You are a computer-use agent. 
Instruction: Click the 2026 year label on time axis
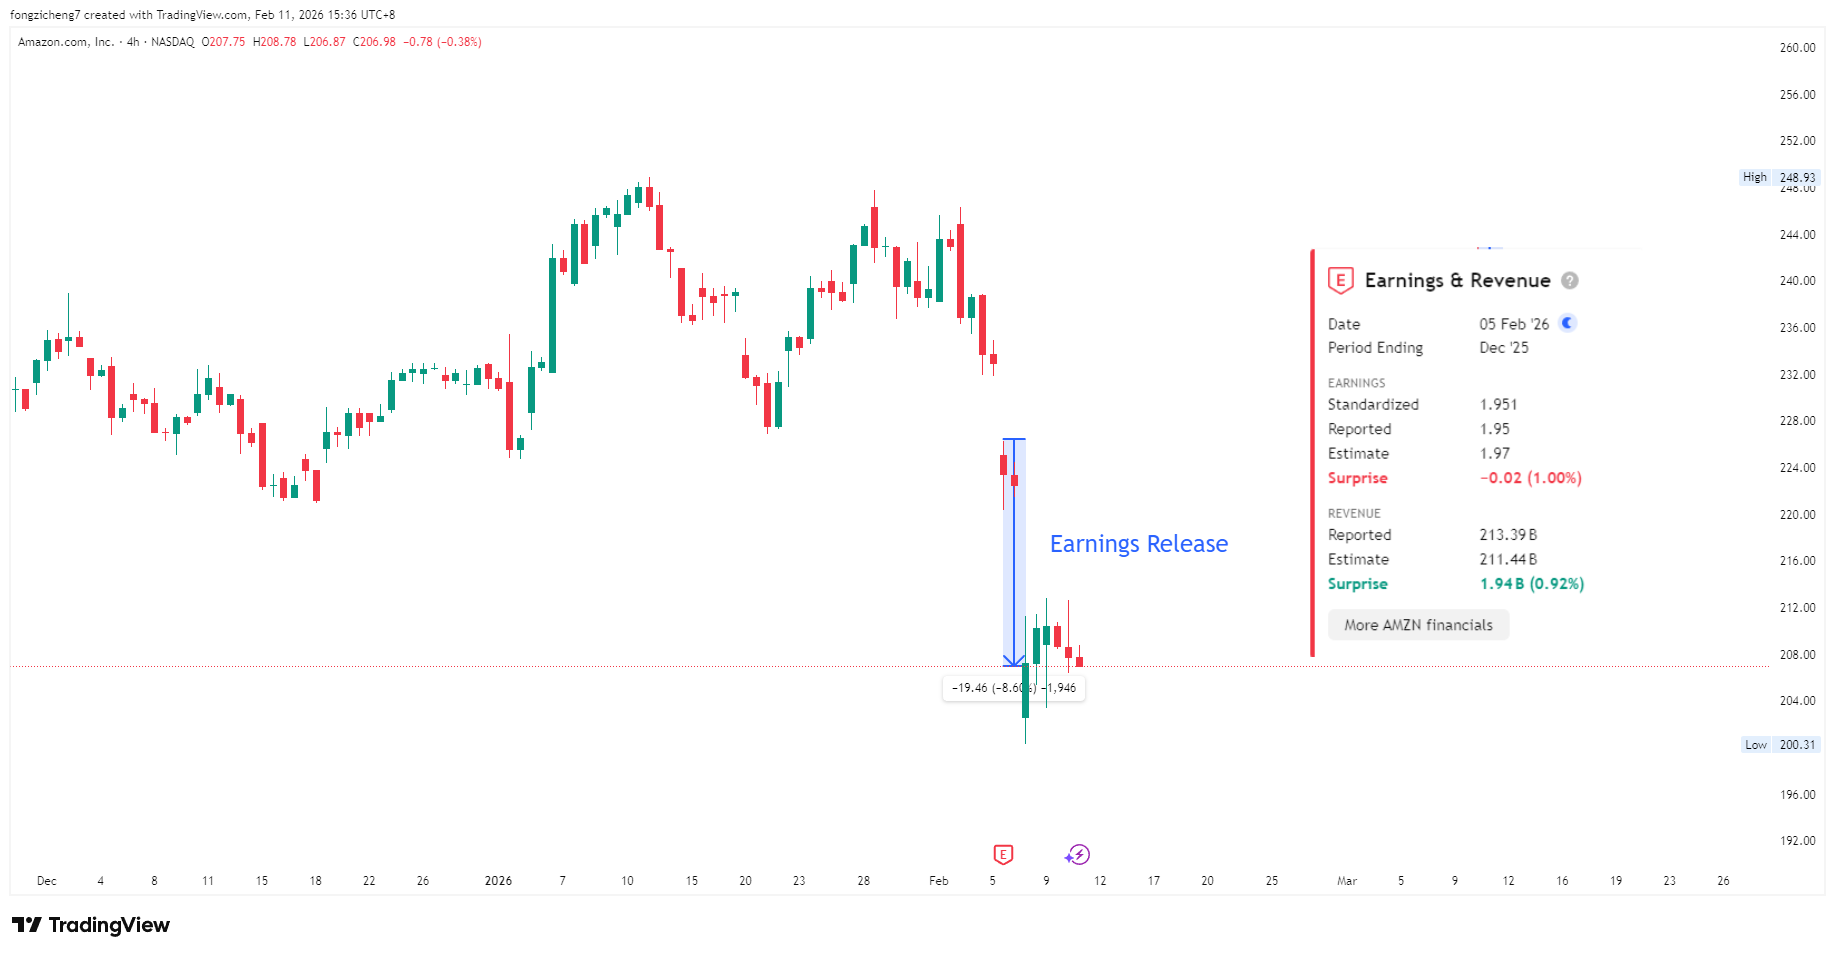498,881
